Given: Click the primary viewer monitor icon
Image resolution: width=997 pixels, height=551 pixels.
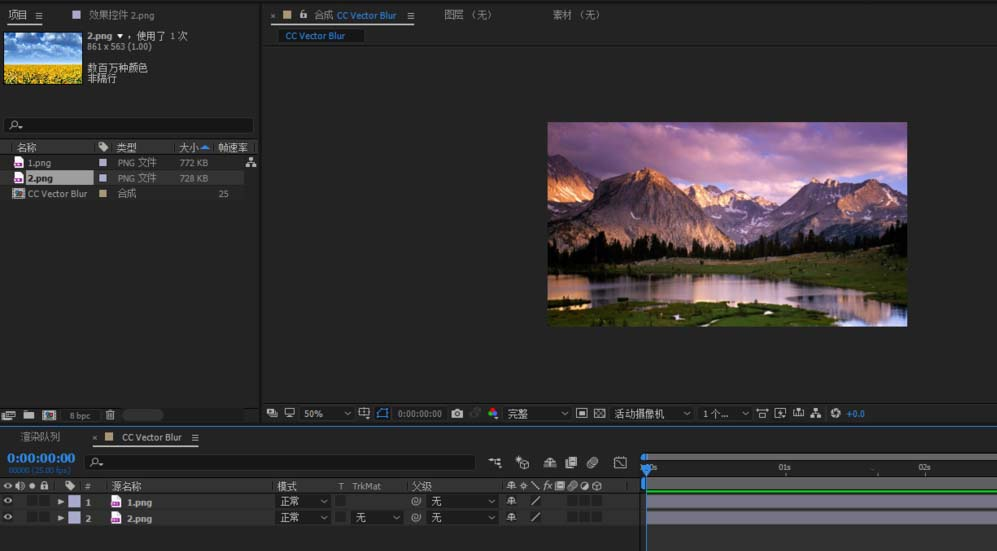Looking at the screenshot, I should 290,413.
